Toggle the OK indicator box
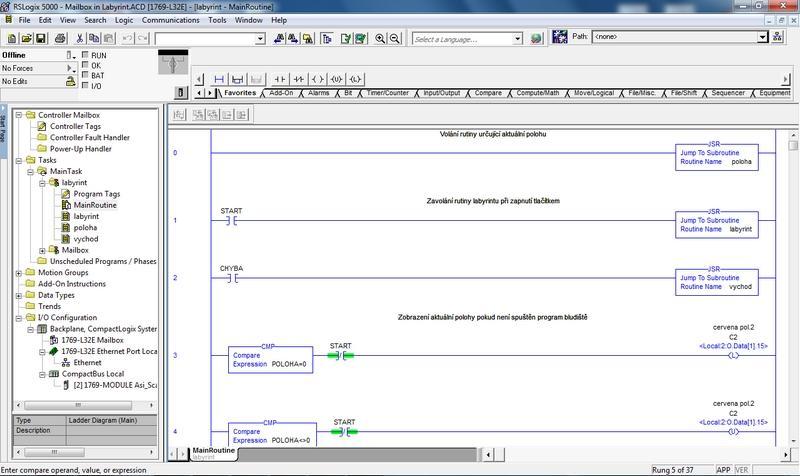 click(85, 65)
